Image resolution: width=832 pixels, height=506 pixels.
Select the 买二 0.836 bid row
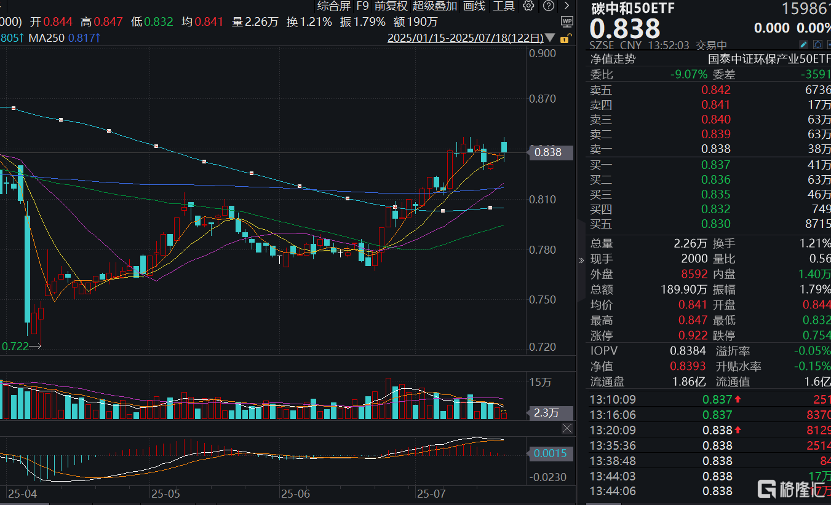(710, 180)
